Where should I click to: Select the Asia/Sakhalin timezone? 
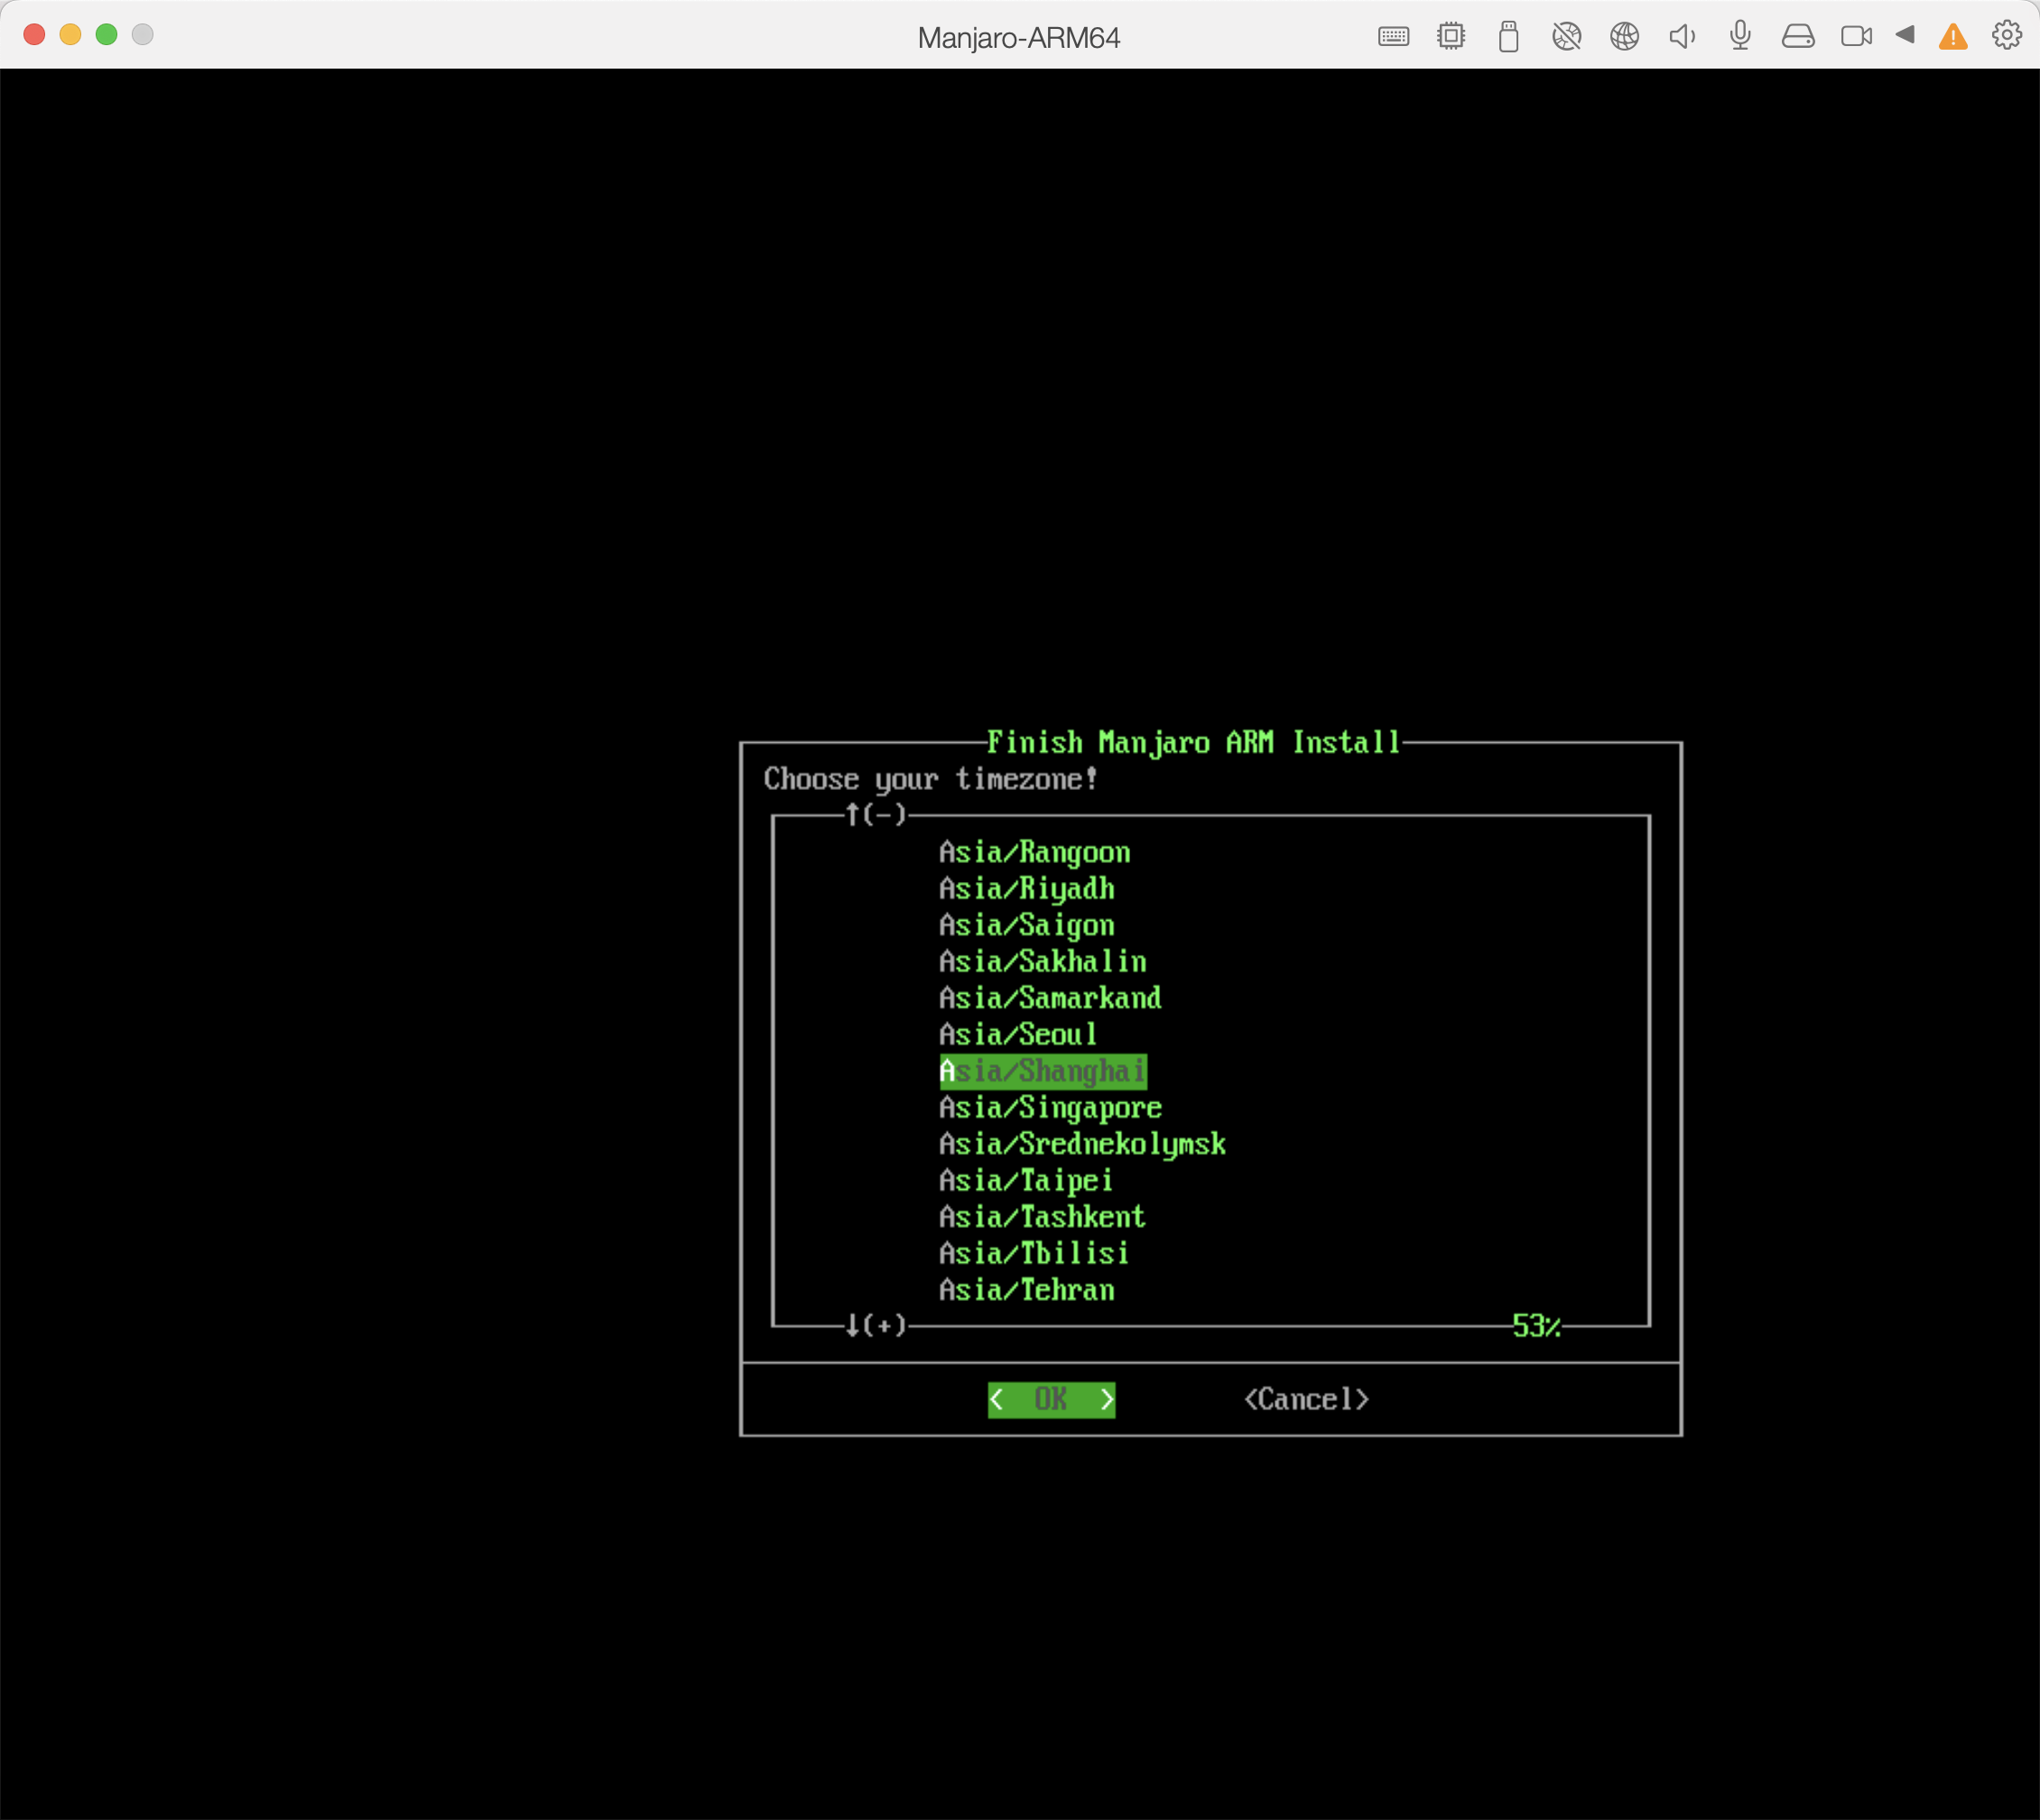point(1043,962)
